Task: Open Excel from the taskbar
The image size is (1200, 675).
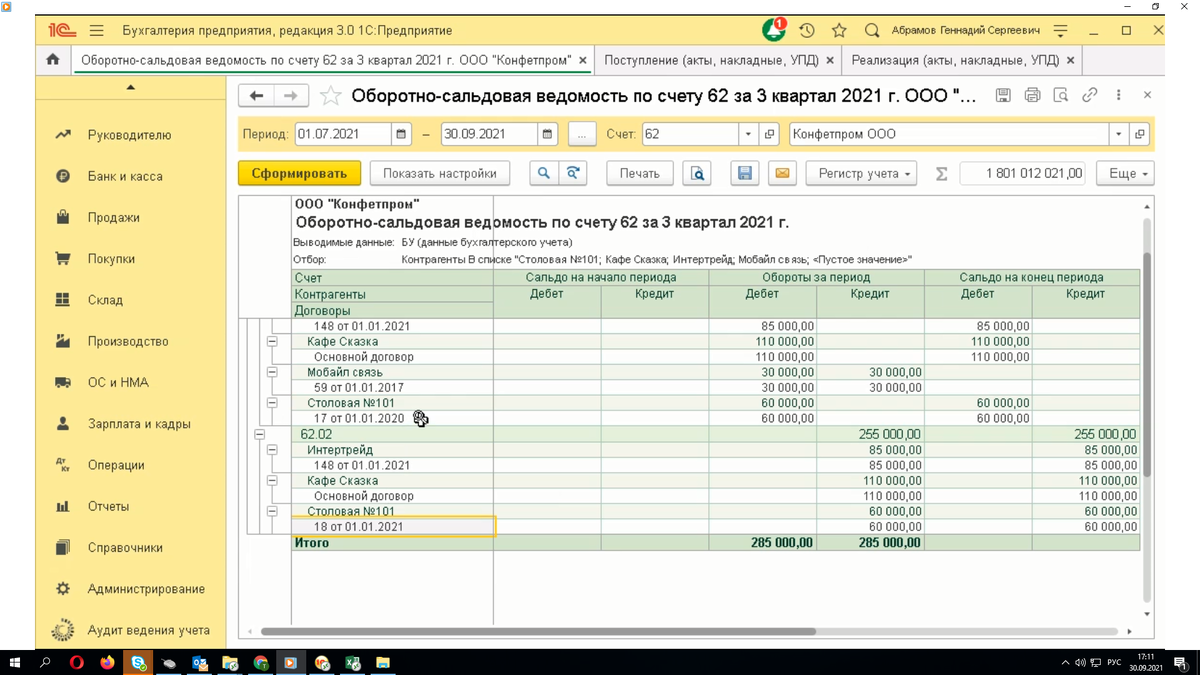Action: 352,662
